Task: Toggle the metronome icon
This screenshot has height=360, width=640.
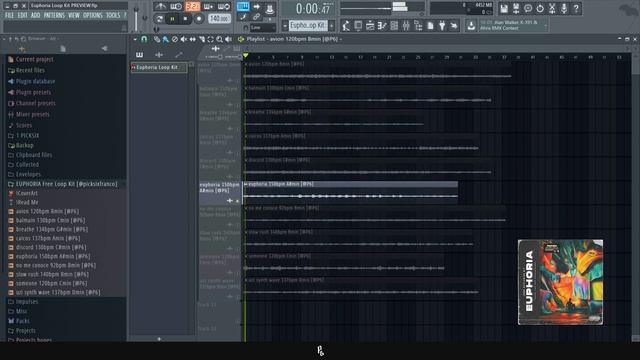Action: click(x=160, y=7)
